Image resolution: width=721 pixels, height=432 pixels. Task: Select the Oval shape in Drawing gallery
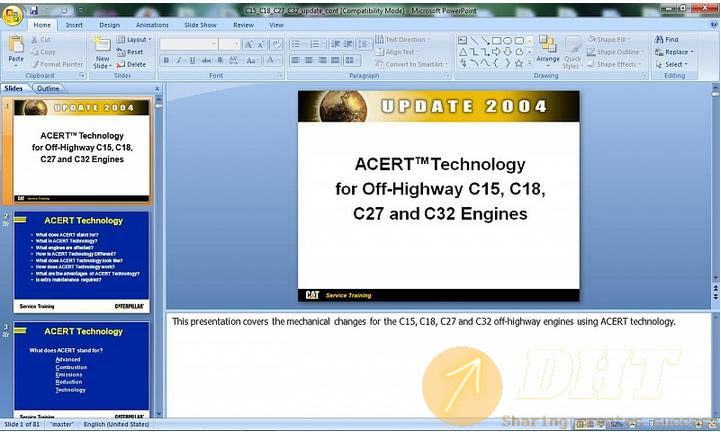[x=507, y=40]
